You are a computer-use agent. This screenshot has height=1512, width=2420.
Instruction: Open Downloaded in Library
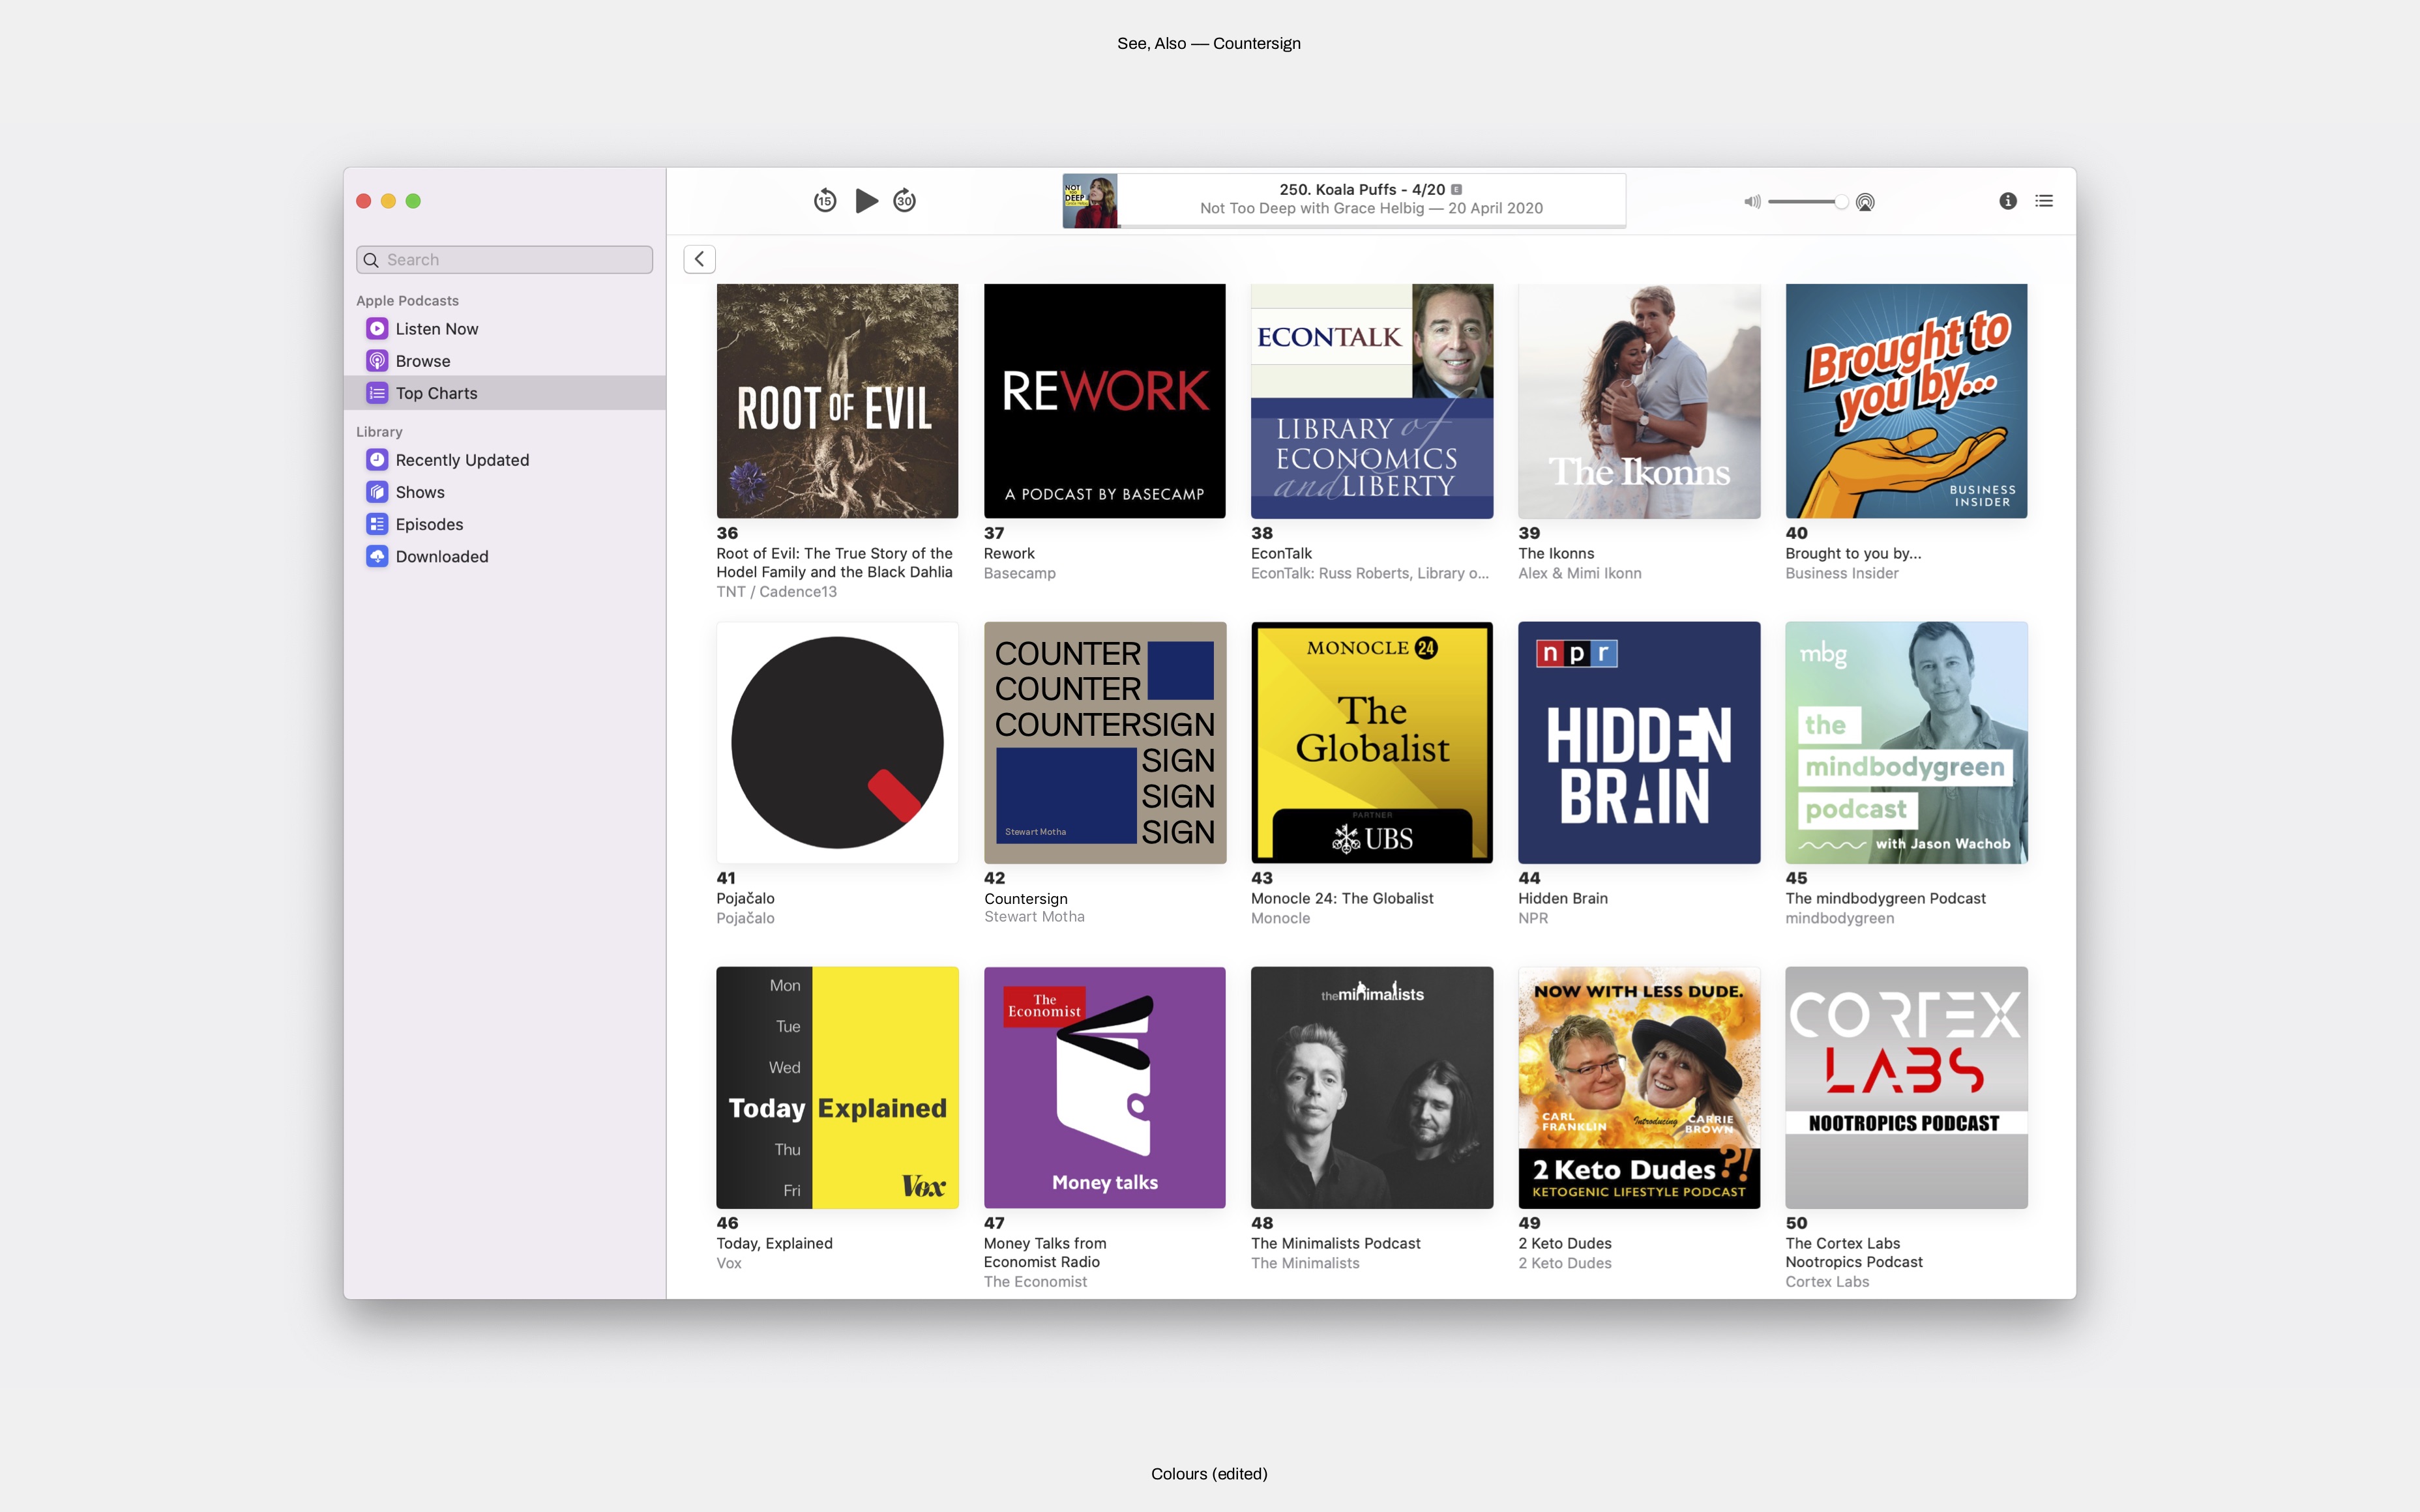[x=504, y=556]
